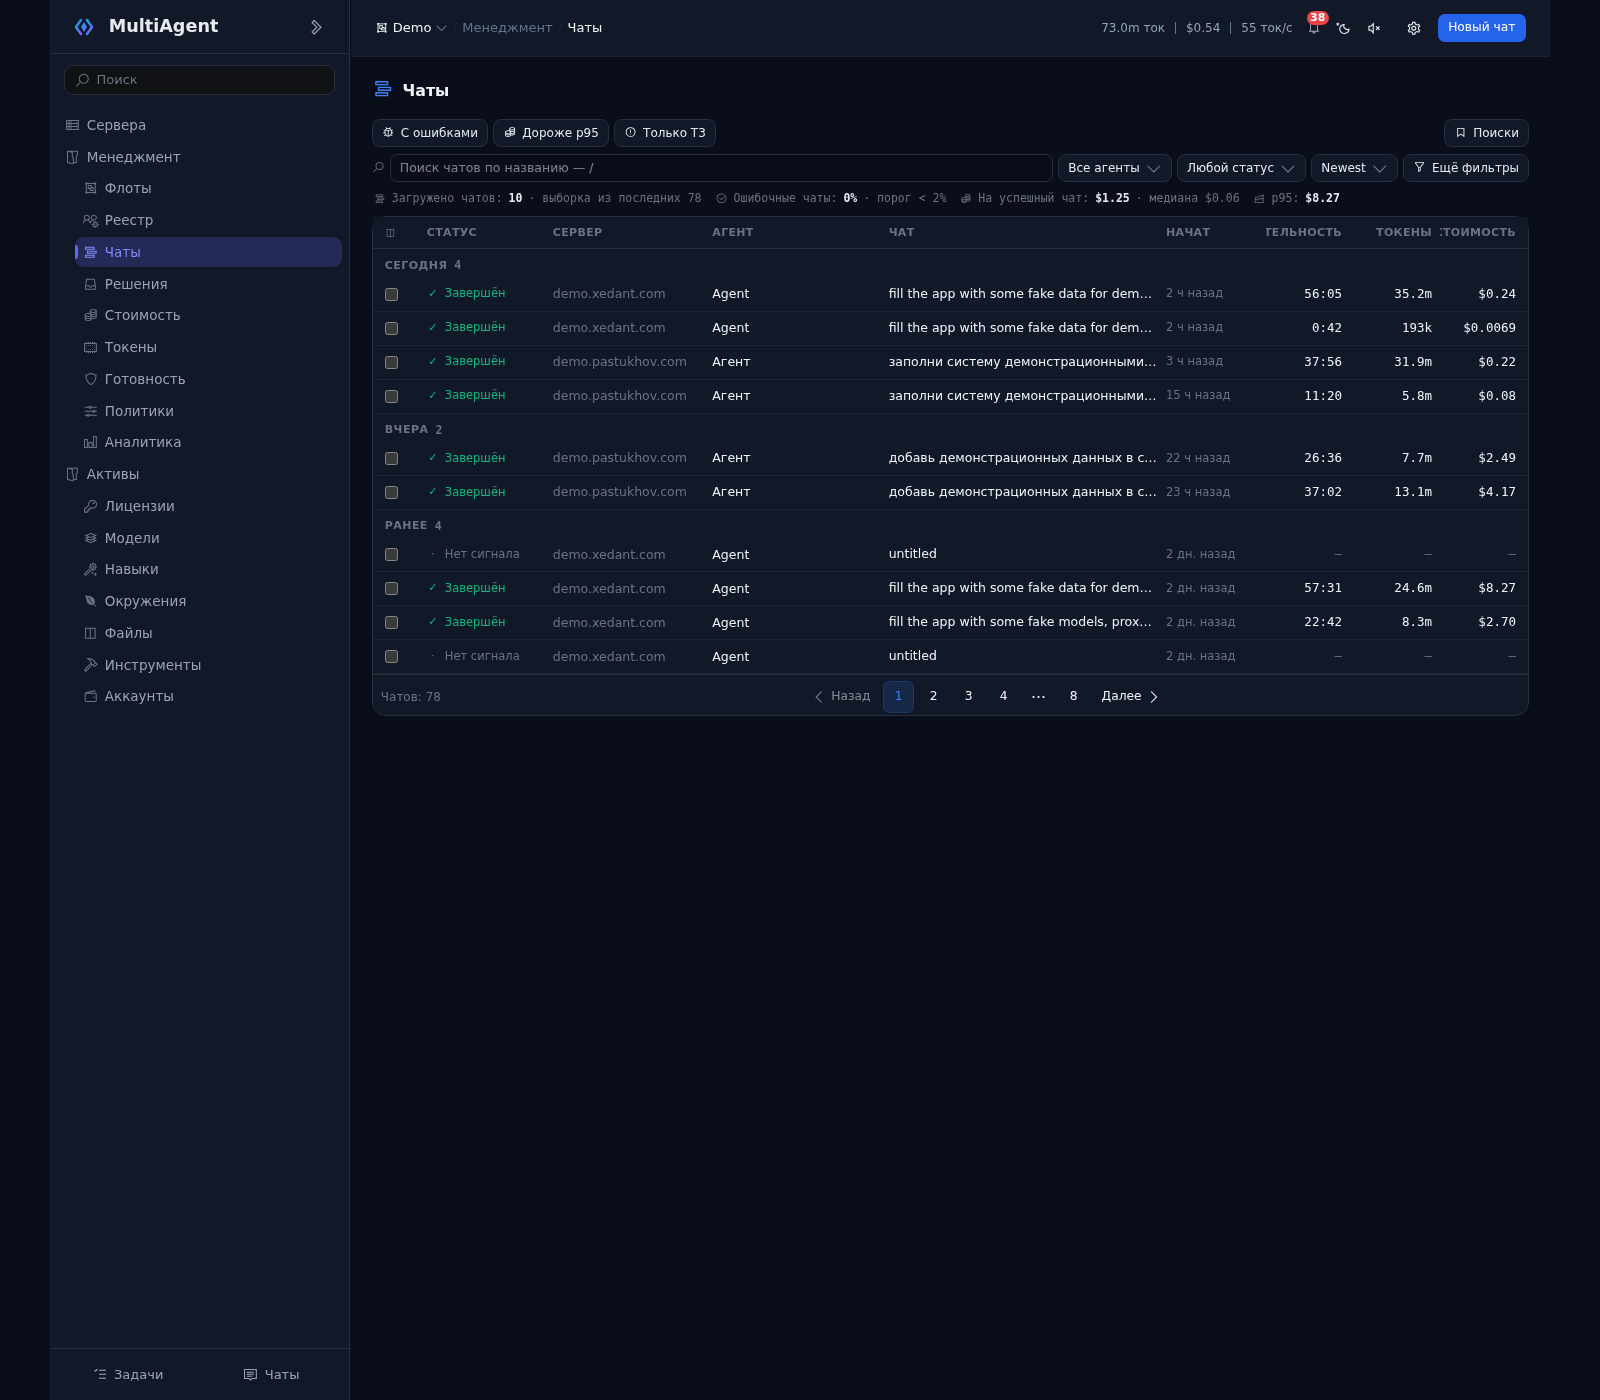Open the Все агенты dropdown
This screenshot has height=1400, width=1600.
[1115, 168]
